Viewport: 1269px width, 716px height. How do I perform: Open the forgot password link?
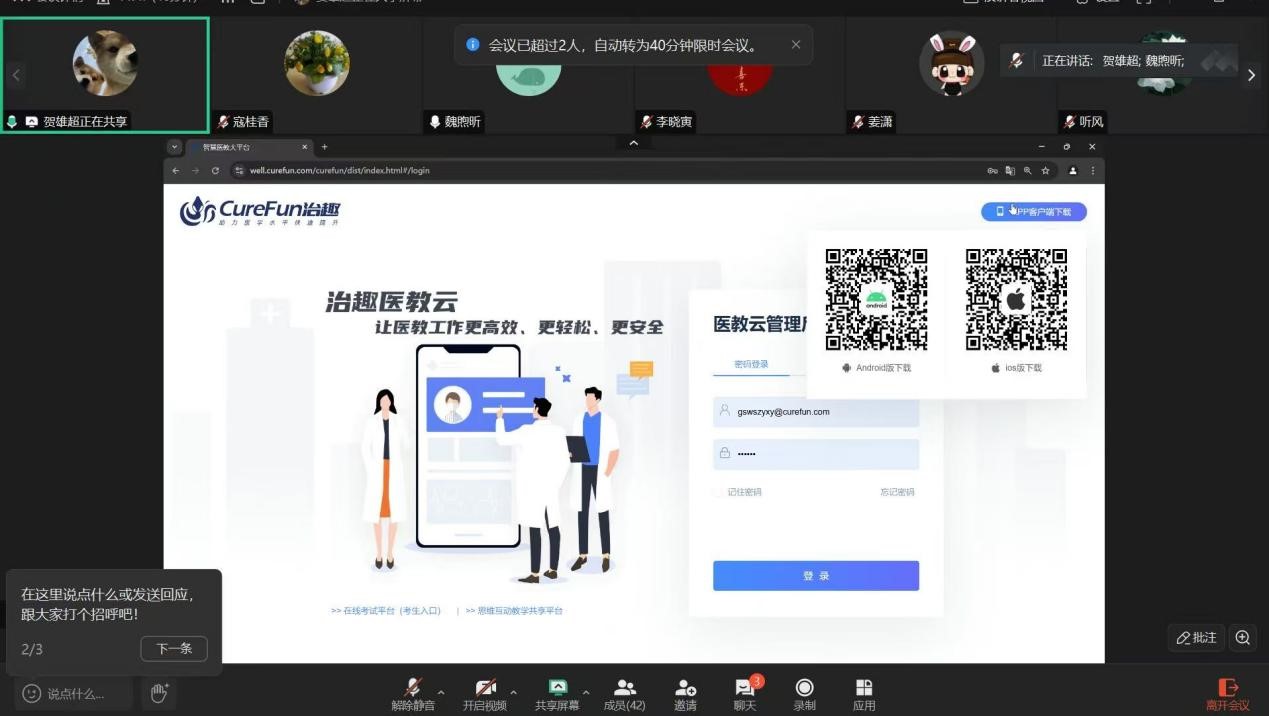tap(897, 492)
